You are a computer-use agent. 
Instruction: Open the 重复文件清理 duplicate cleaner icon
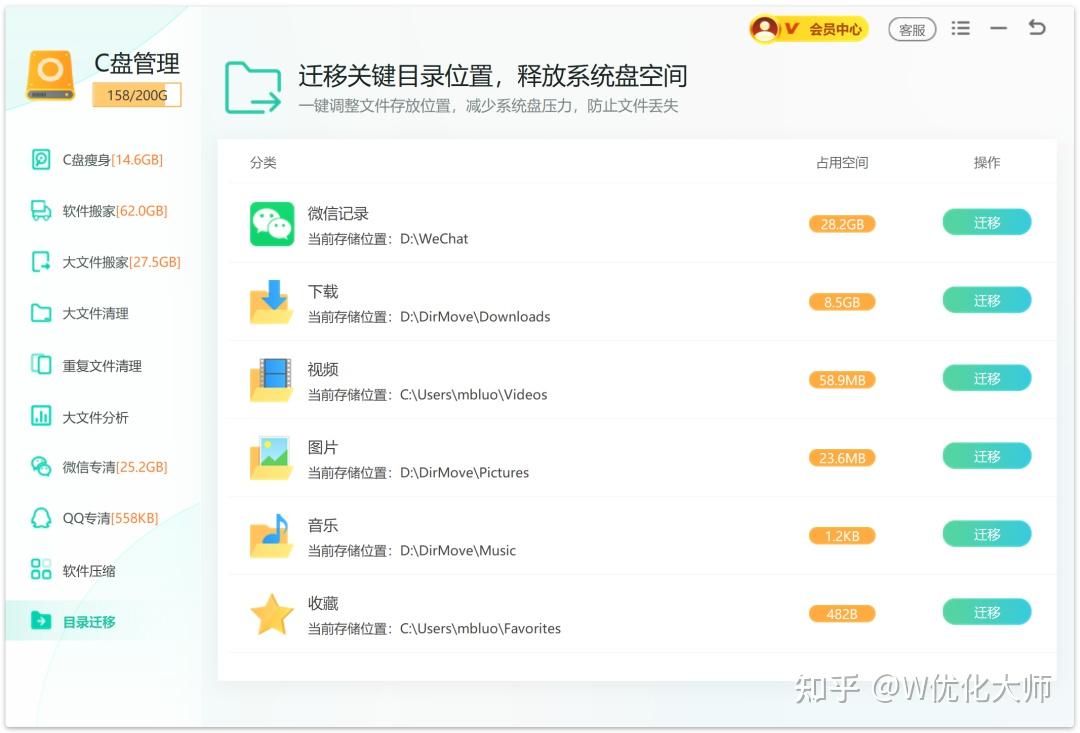41,365
